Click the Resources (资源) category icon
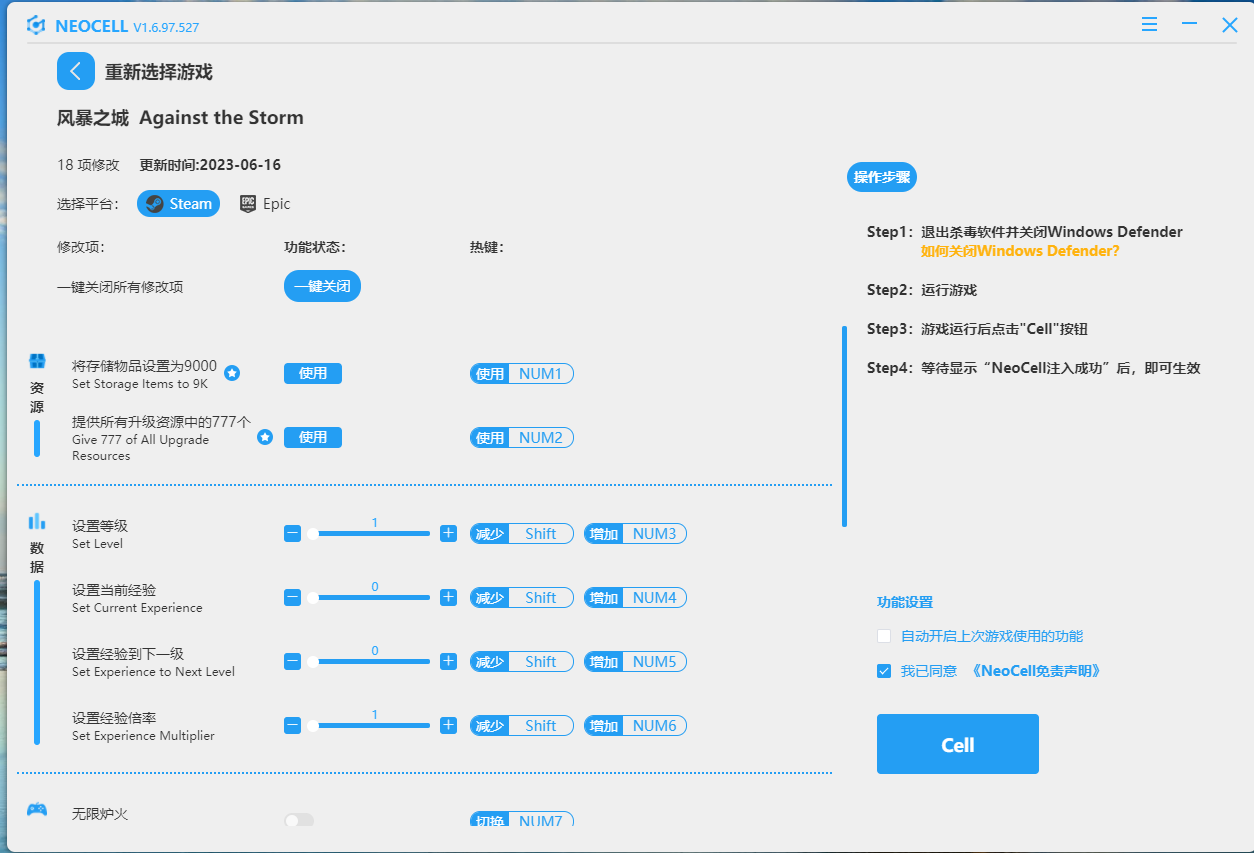Image resolution: width=1254 pixels, height=853 pixels. click(37, 361)
